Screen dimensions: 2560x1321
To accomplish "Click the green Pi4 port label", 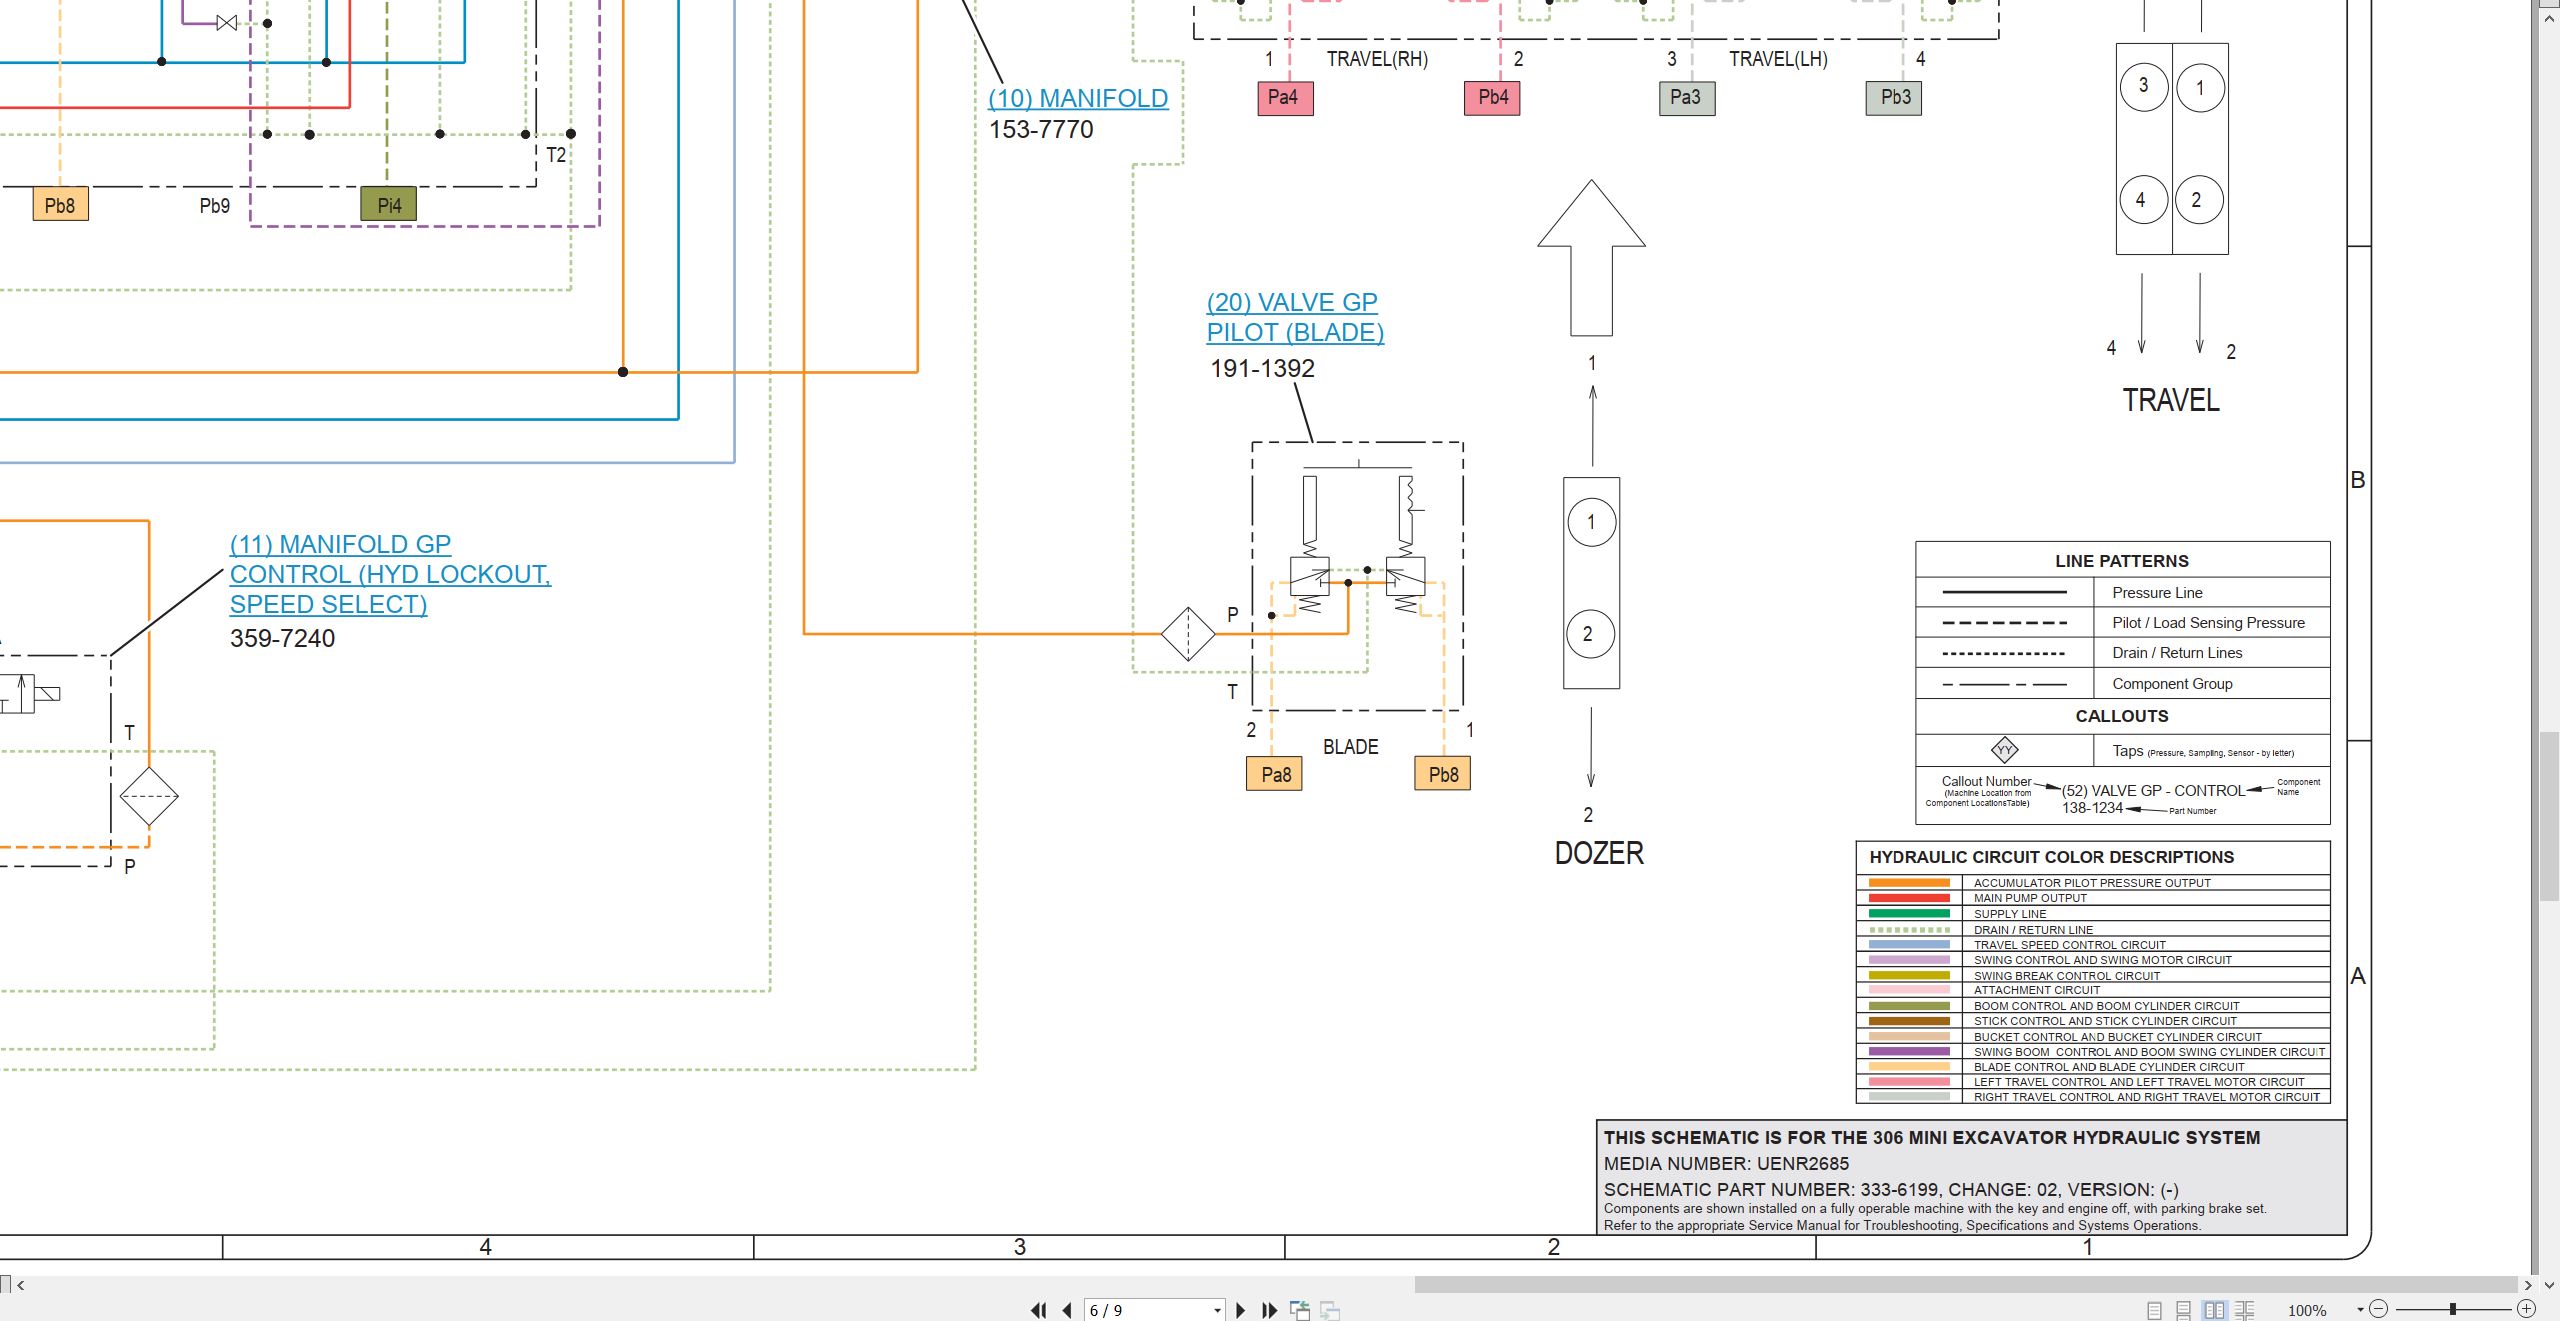I will (388, 204).
